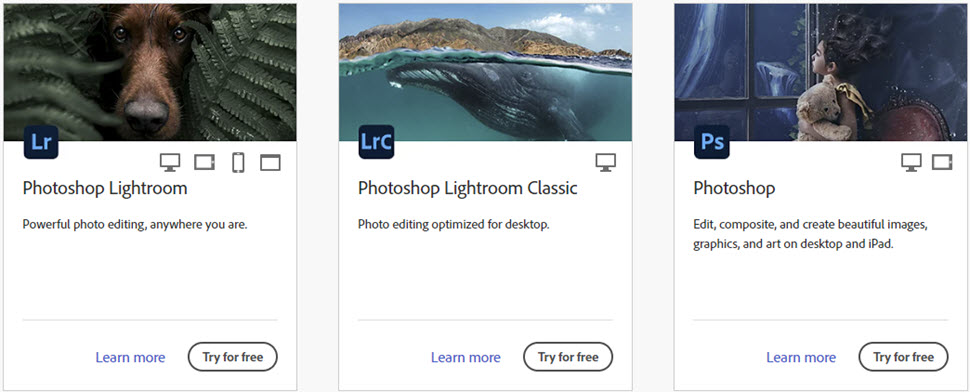Click the whale underwater image
The image size is (970, 392).
pos(486,72)
